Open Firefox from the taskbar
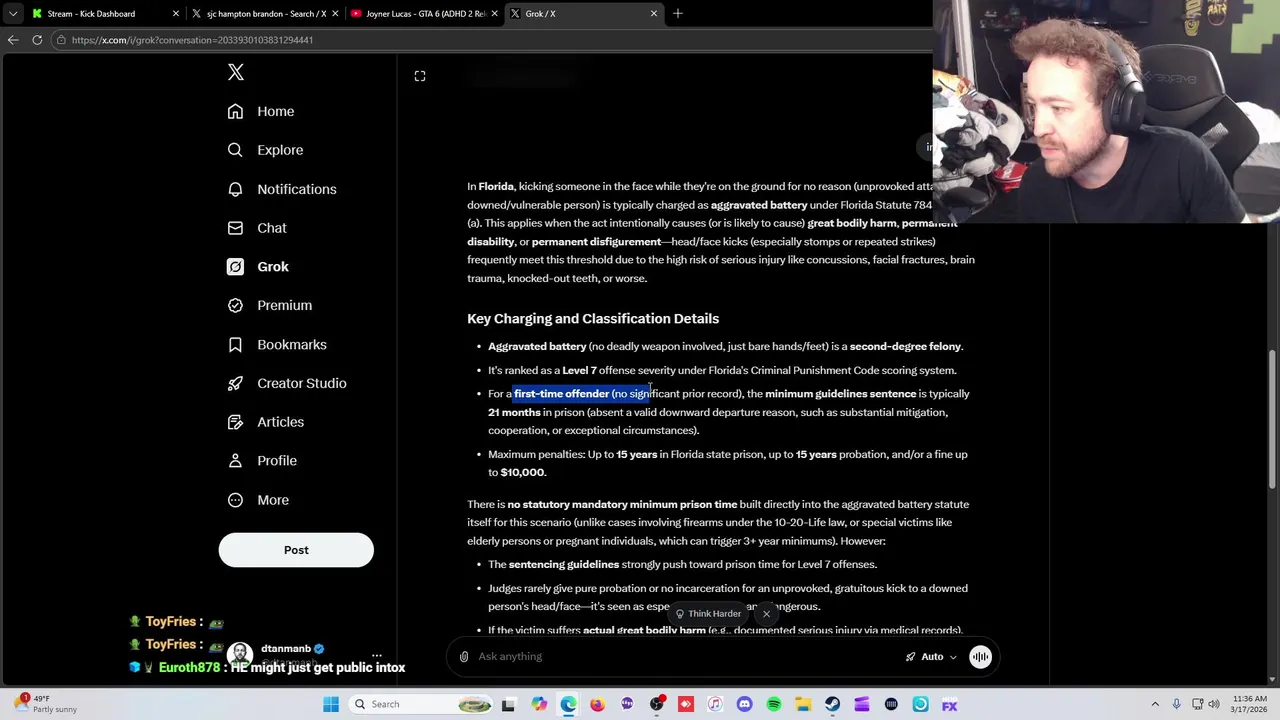This screenshot has width=1280, height=720. coord(597,704)
